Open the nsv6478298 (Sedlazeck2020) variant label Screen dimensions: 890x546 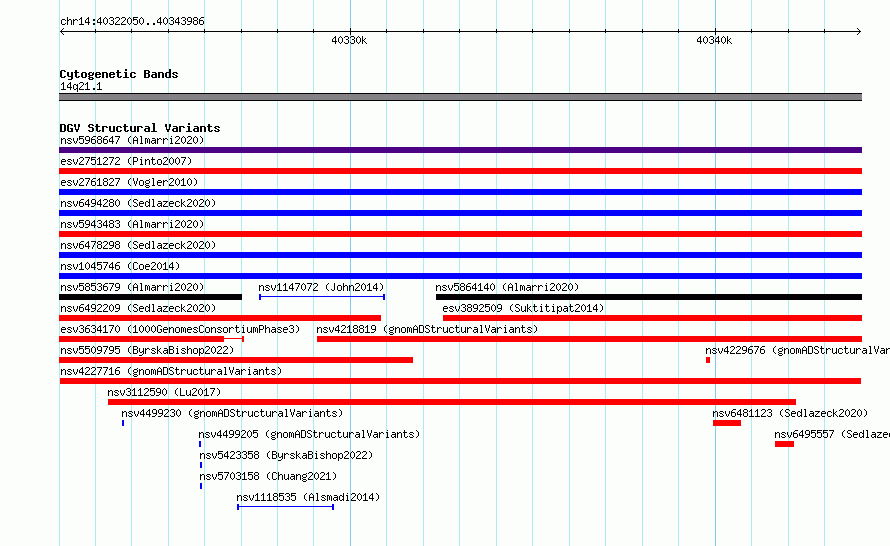pos(138,245)
